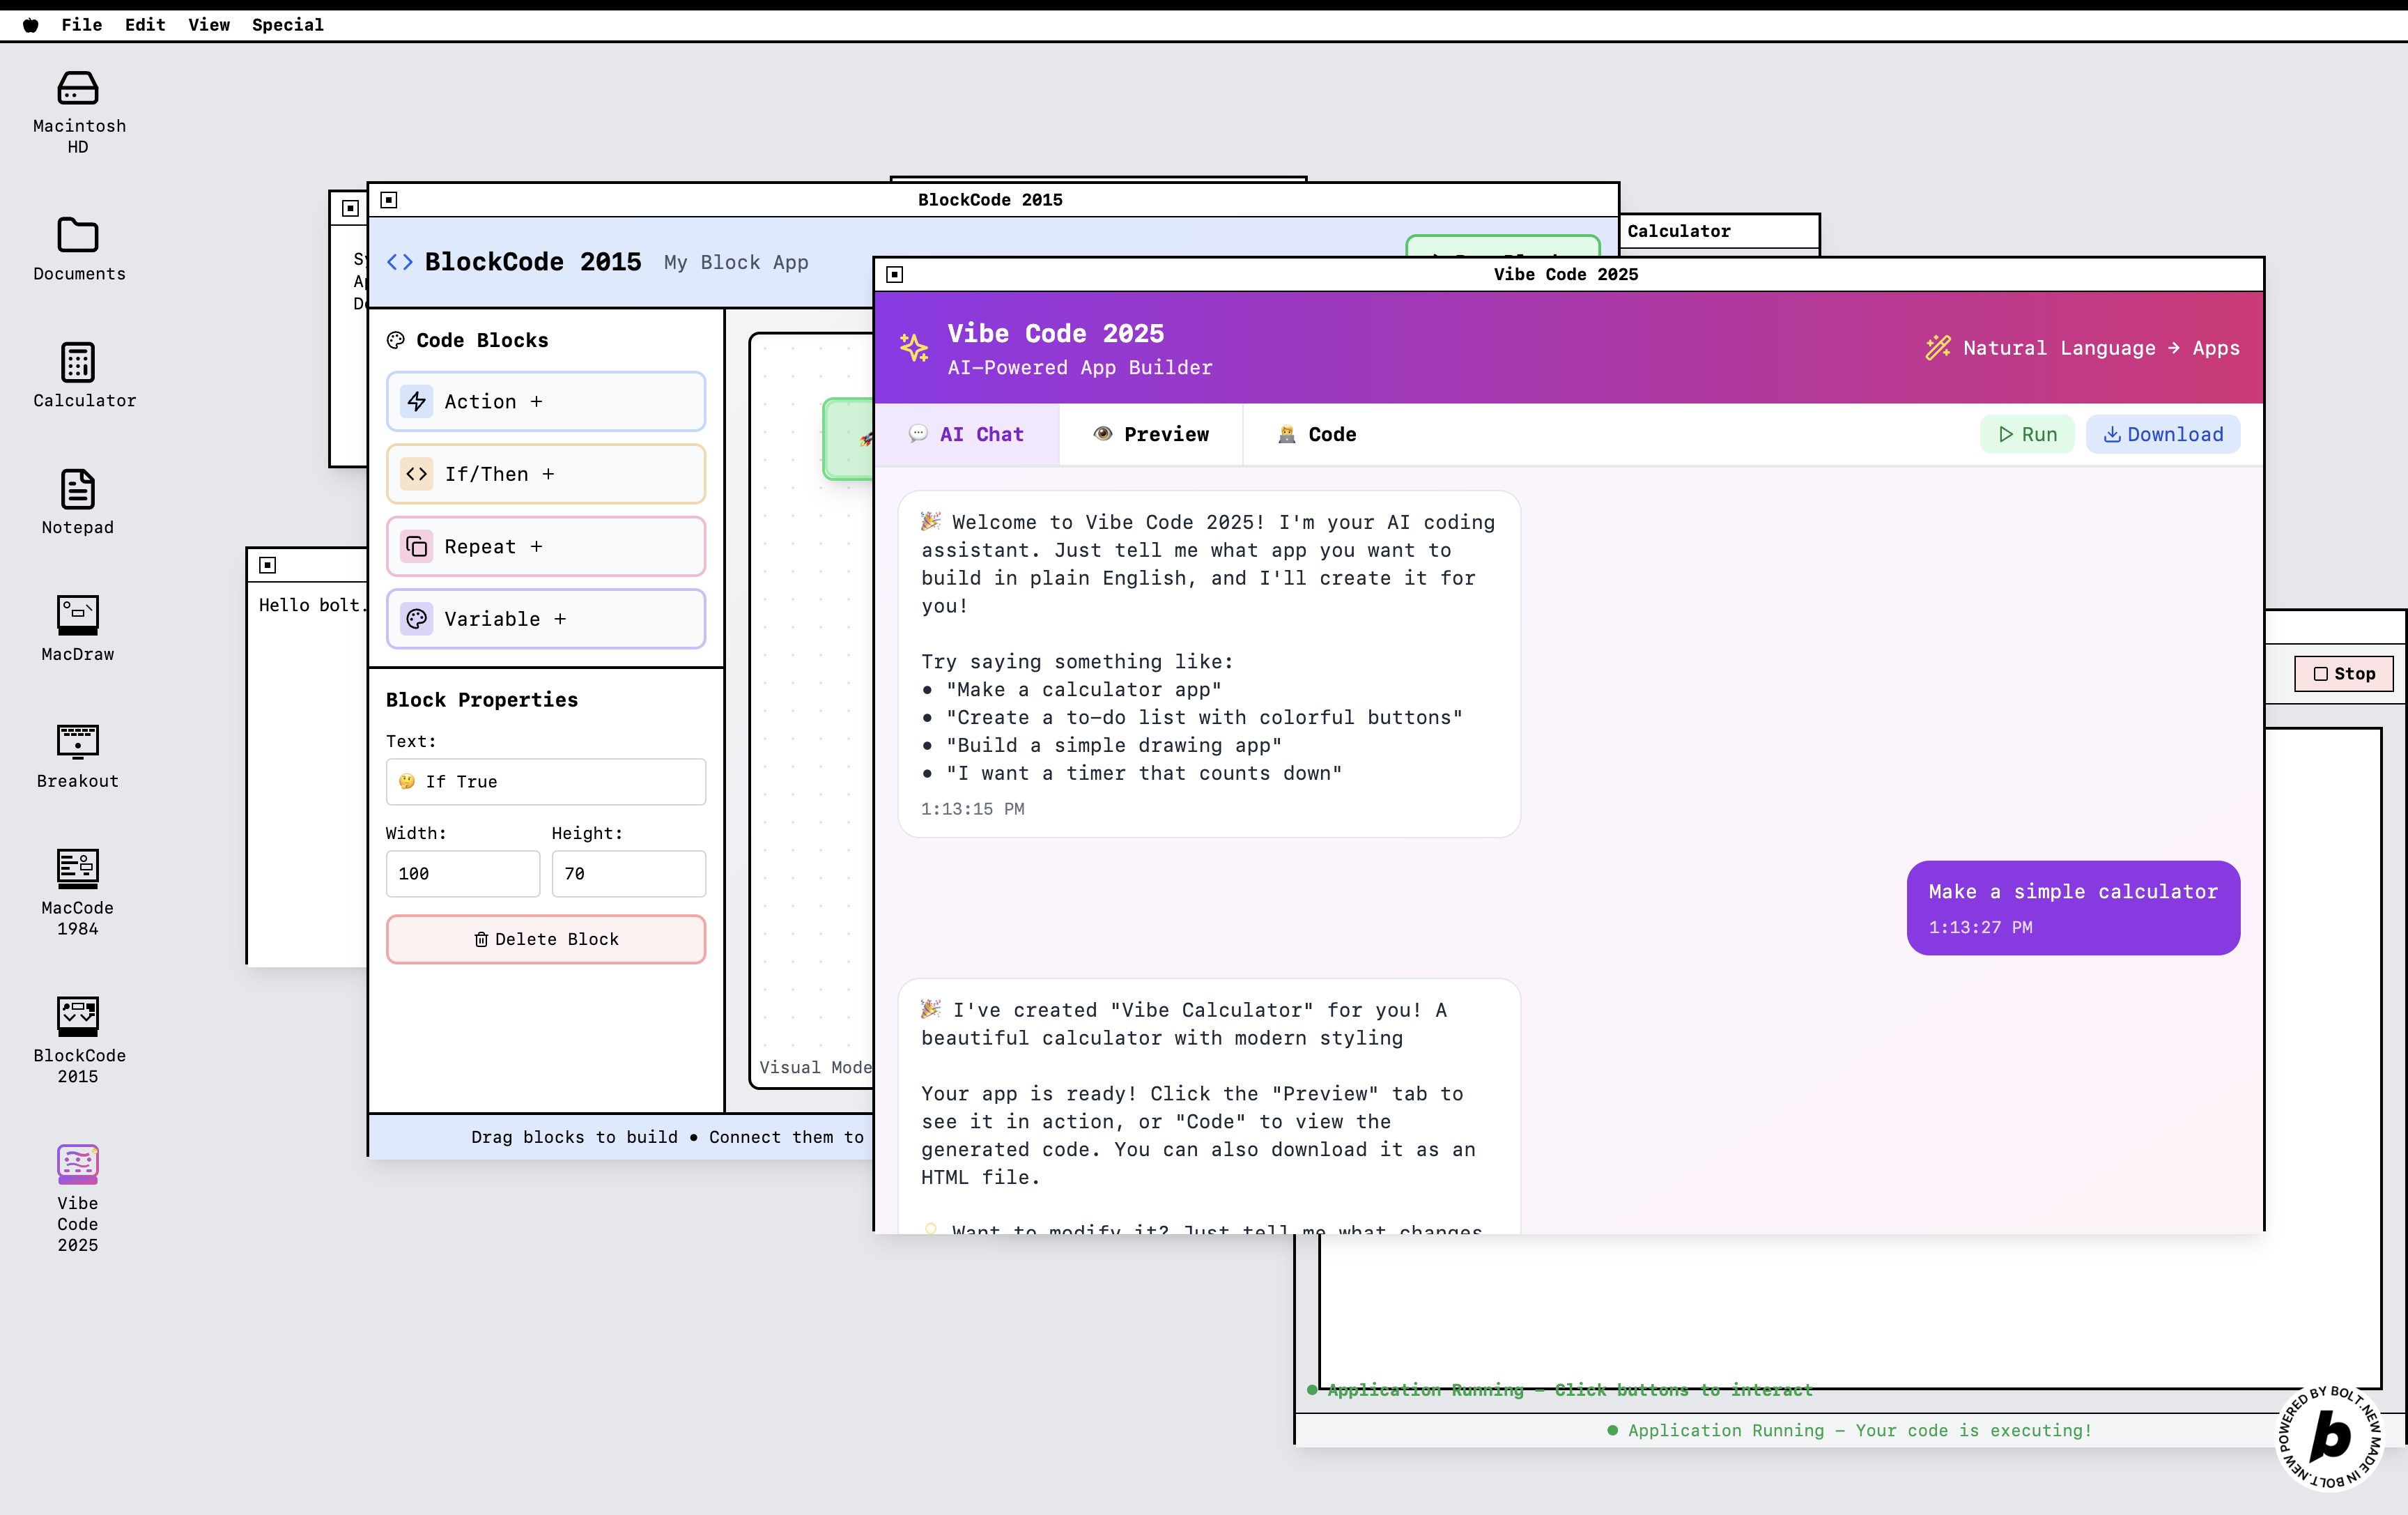Image resolution: width=2408 pixels, height=1515 pixels.
Task: Open the BlockCode 2015 desktop icon
Action: click(77, 1016)
